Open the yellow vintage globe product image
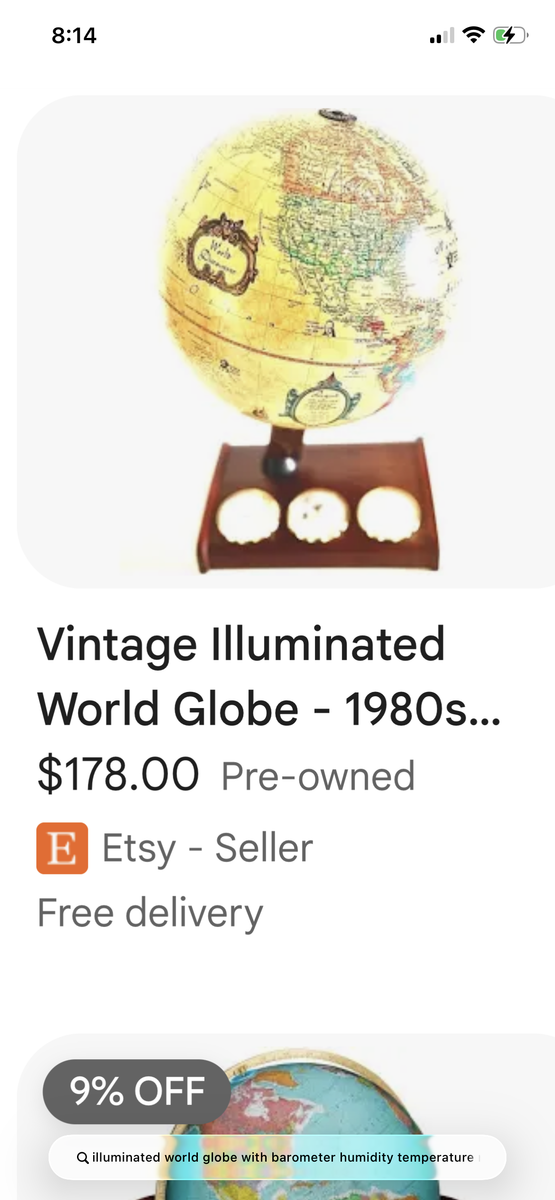This screenshot has height=1200, width=555. (300, 341)
